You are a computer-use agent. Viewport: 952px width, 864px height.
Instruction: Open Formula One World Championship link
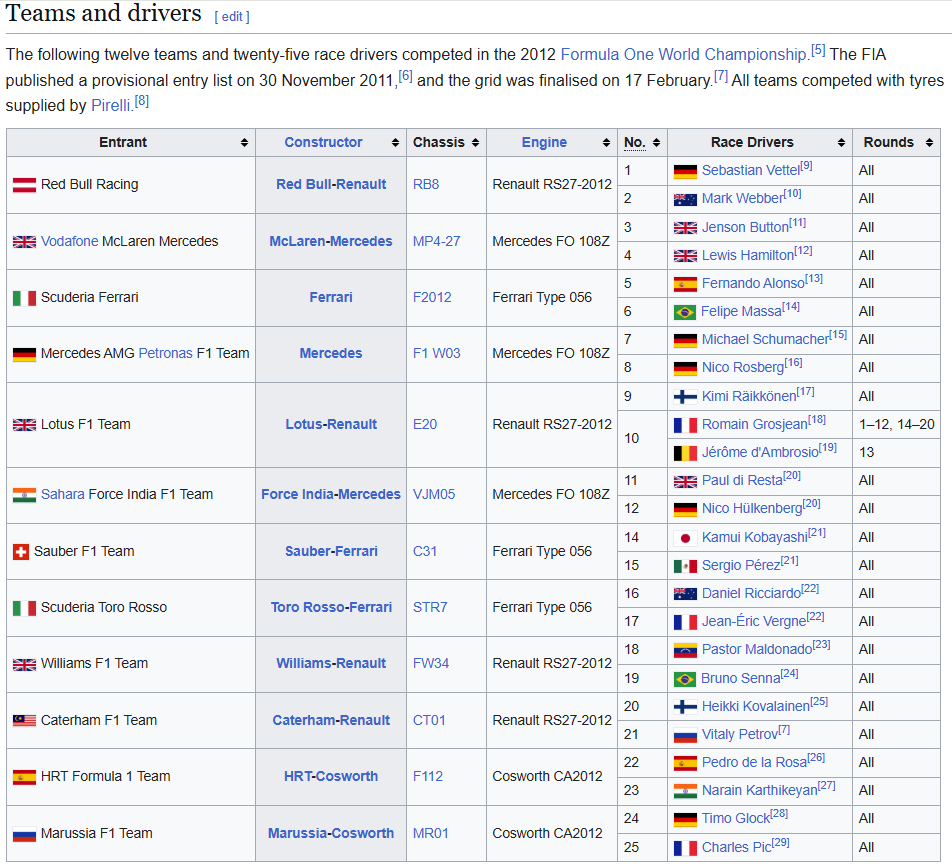click(x=684, y=55)
